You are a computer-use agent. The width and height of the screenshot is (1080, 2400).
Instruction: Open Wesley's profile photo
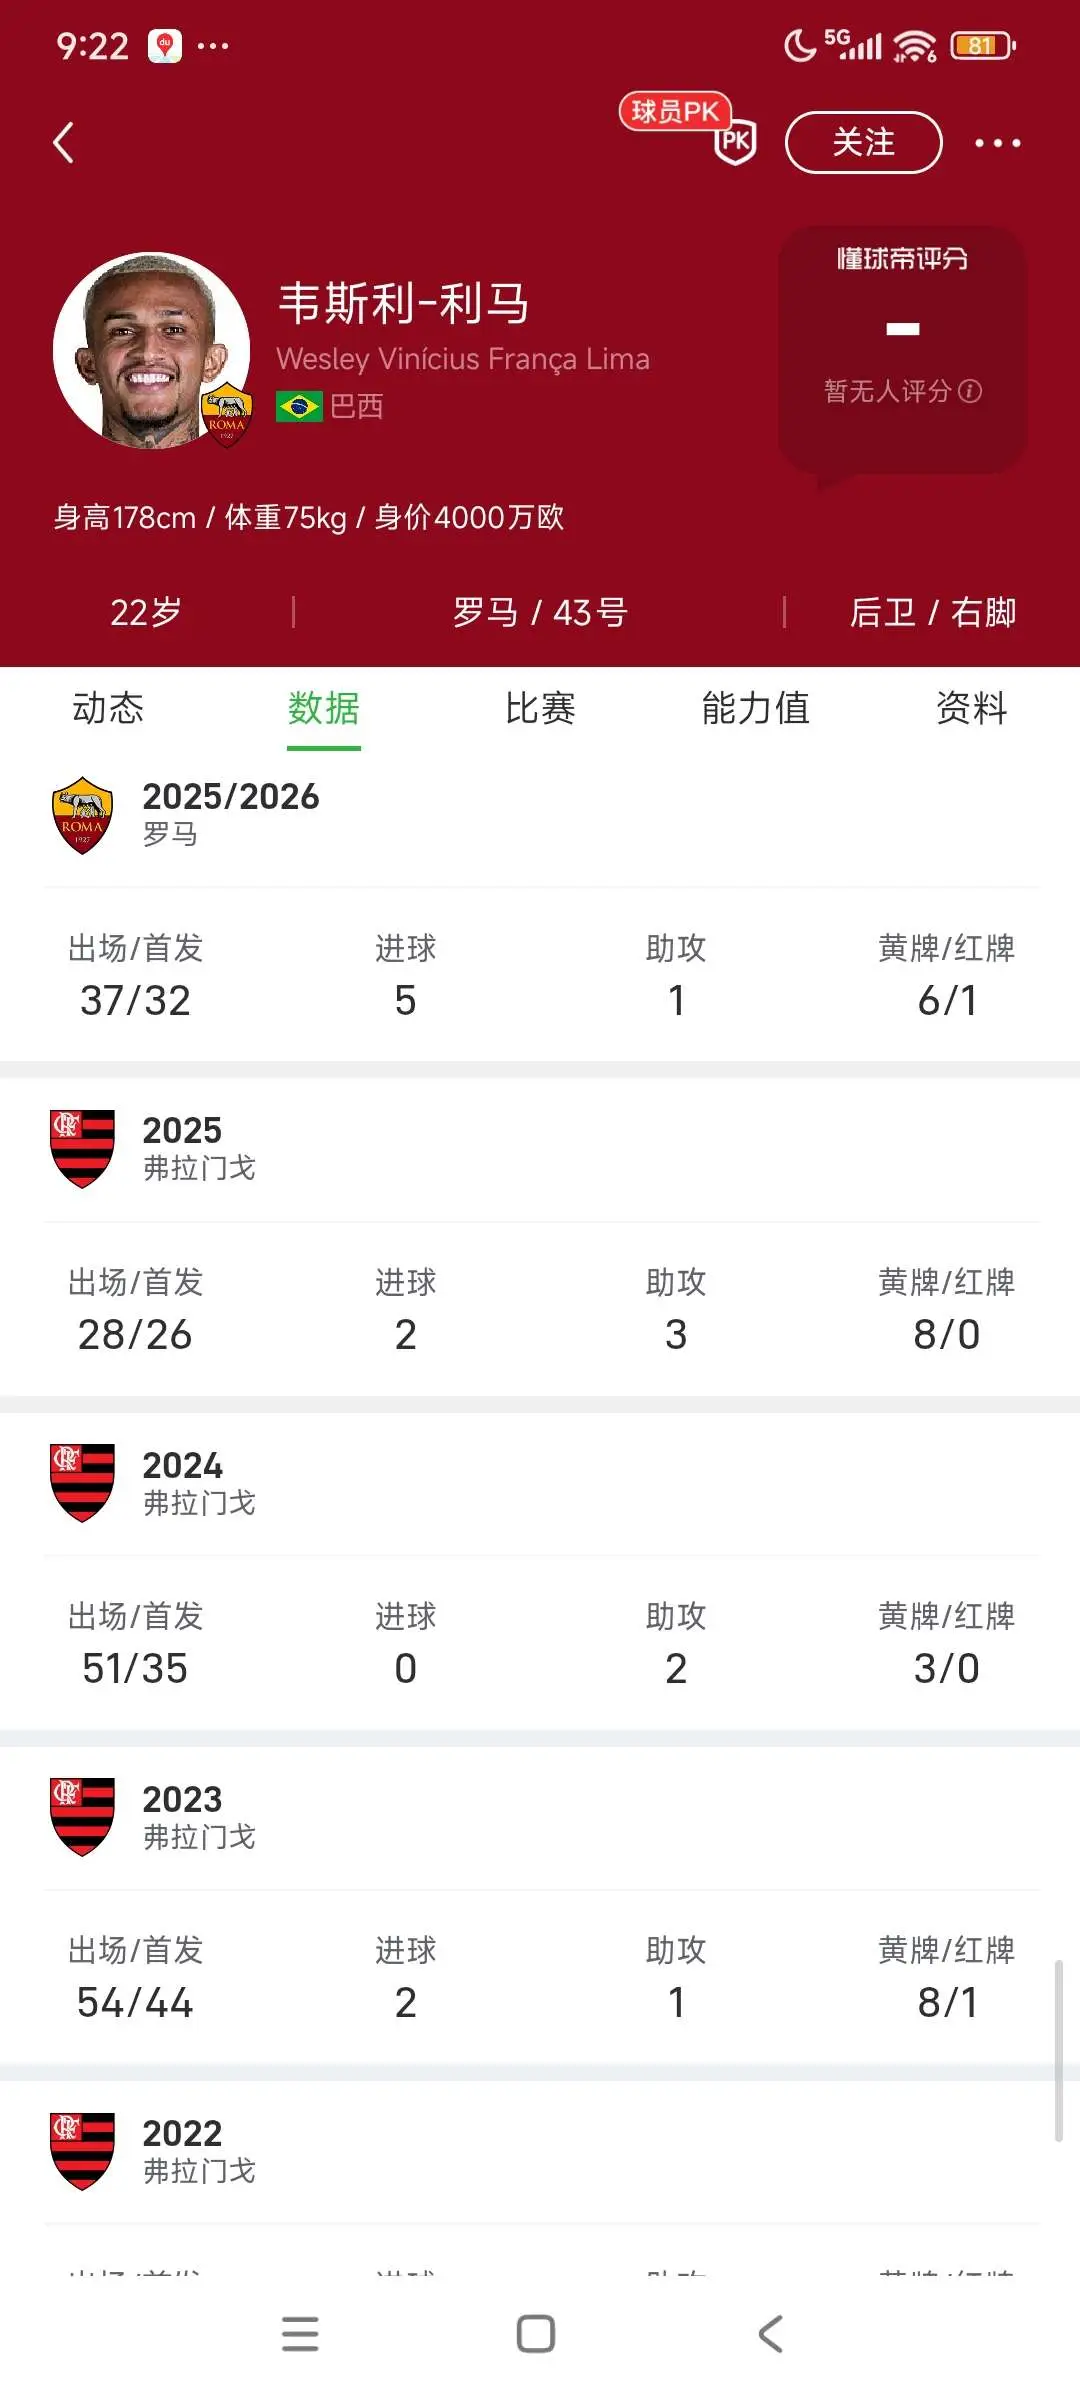[x=152, y=350]
